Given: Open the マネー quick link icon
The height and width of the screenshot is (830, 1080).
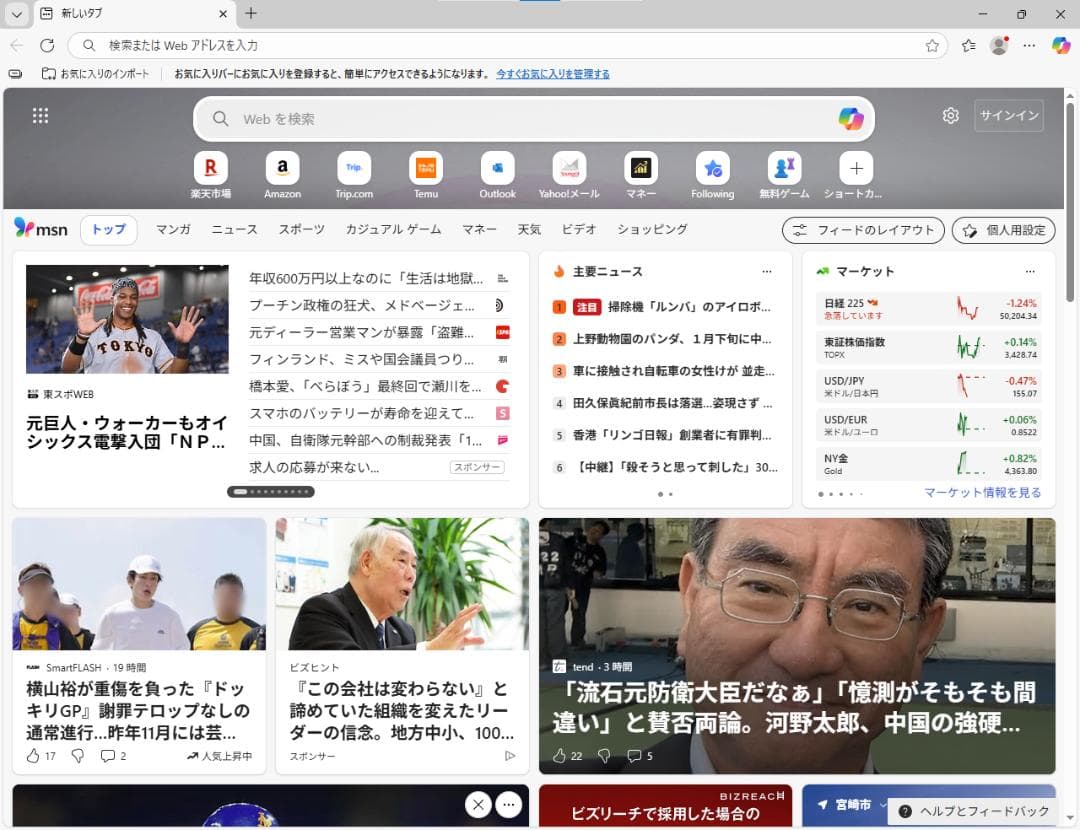Looking at the screenshot, I should click(x=640, y=168).
